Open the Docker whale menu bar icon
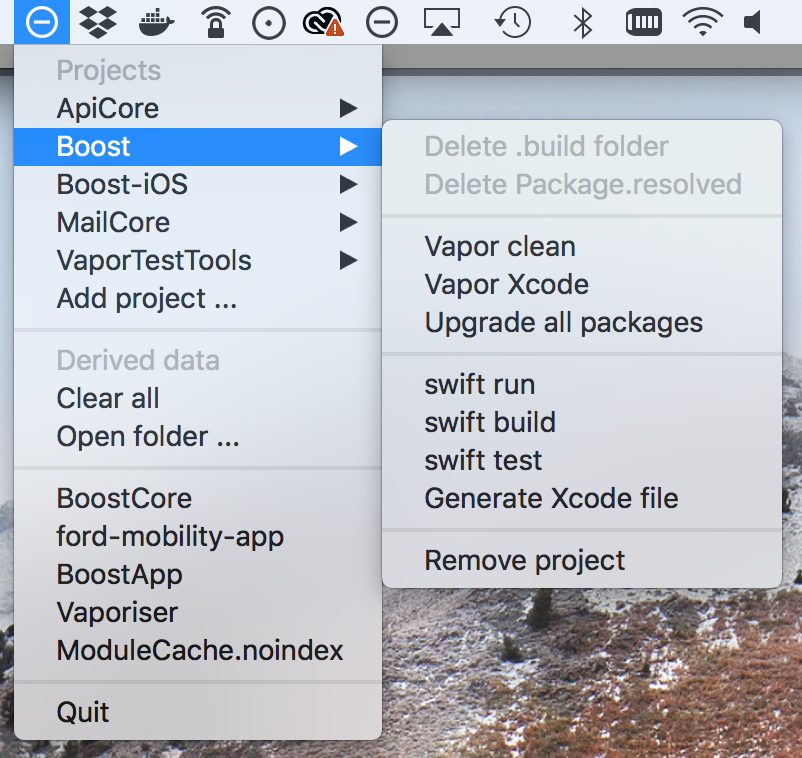This screenshot has height=758, width=802. pyautogui.click(x=156, y=22)
